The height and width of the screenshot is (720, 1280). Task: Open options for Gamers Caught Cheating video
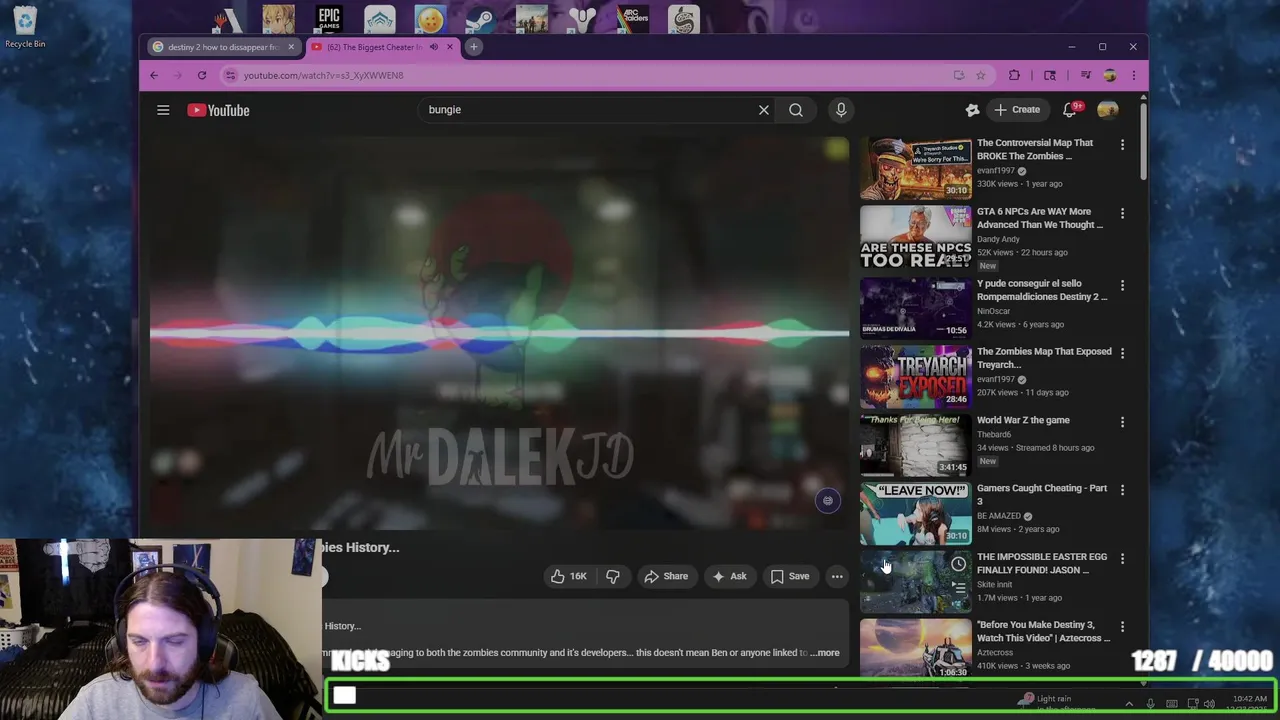click(1122, 490)
